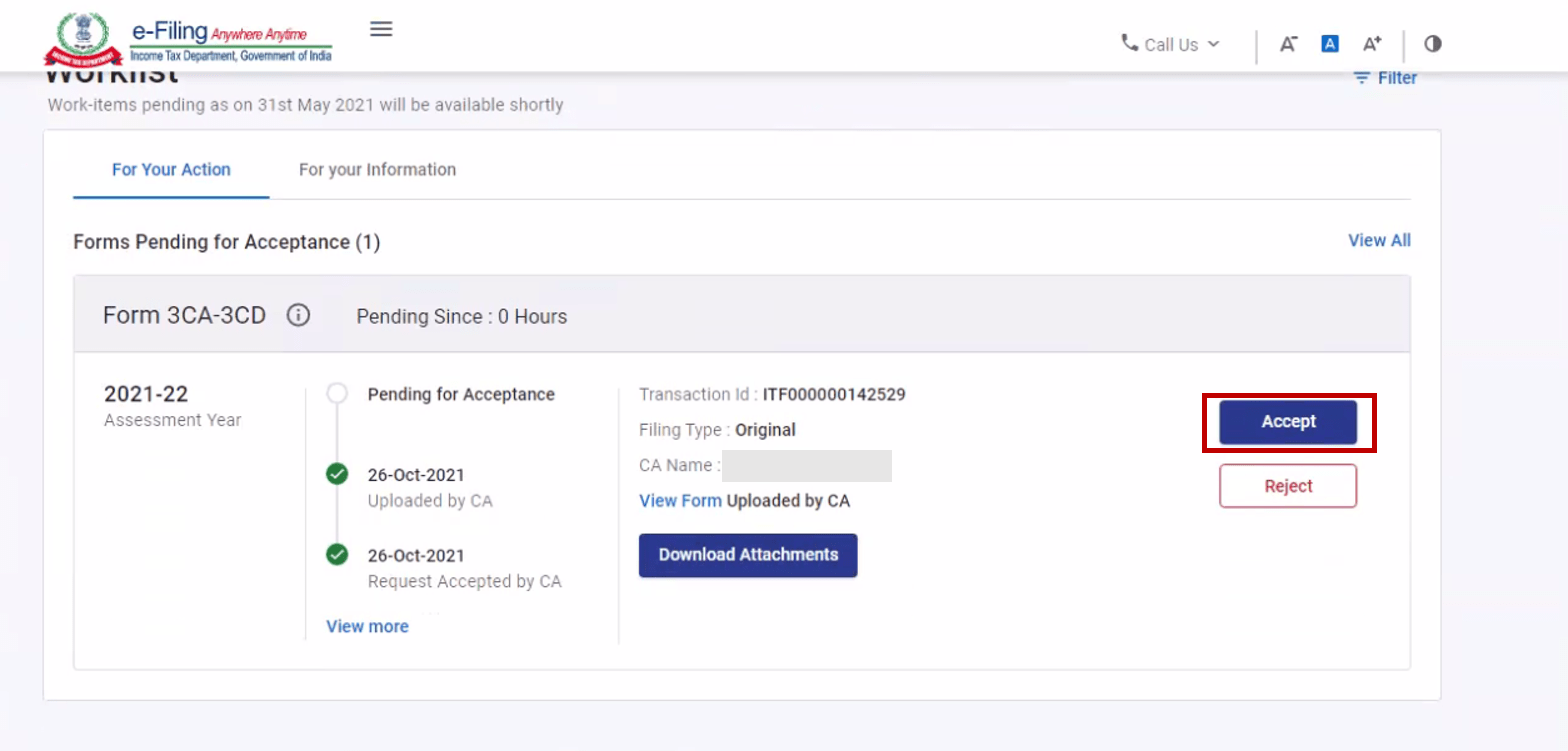Image resolution: width=1568 pixels, height=751 pixels.
Task: Reject the pending form
Action: point(1287,486)
